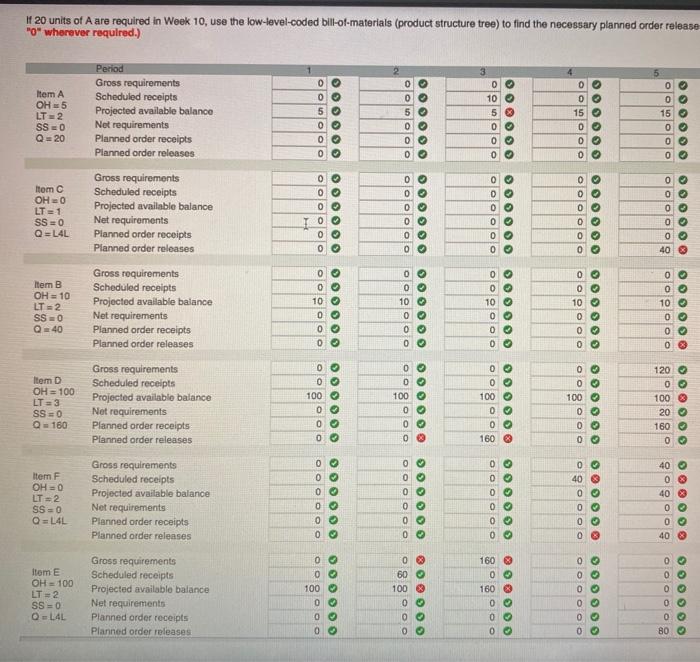Click the "Period" header label
This screenshot has height=662, width=700.
pos(109,68)
